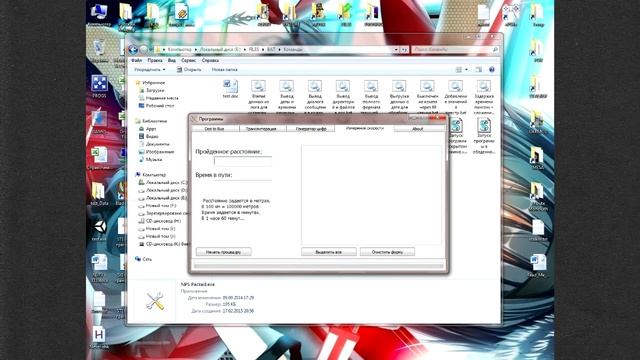The image size is (640, 360).
Task: Select Документы library
Action: tap(154, 144)
